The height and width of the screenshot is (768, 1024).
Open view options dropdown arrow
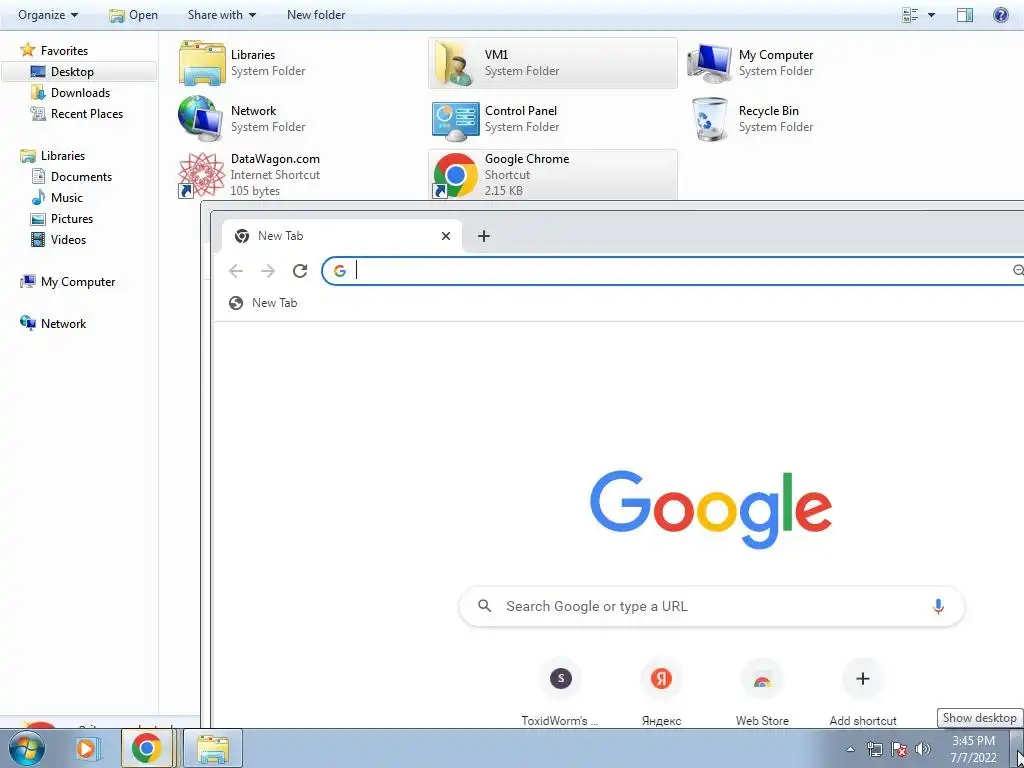click(x=931, y=15)
